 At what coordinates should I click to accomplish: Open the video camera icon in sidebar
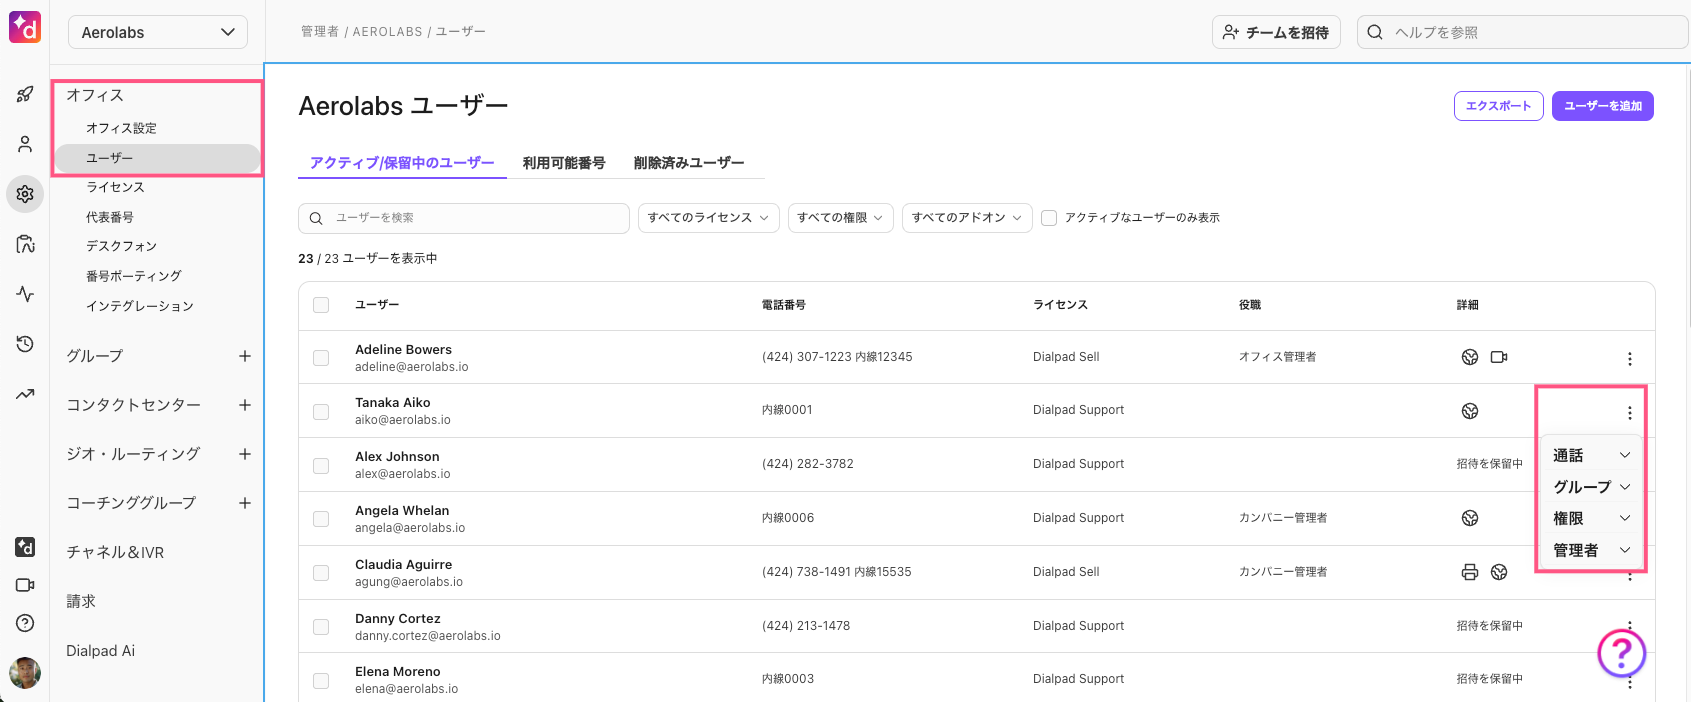pos(25,585)
